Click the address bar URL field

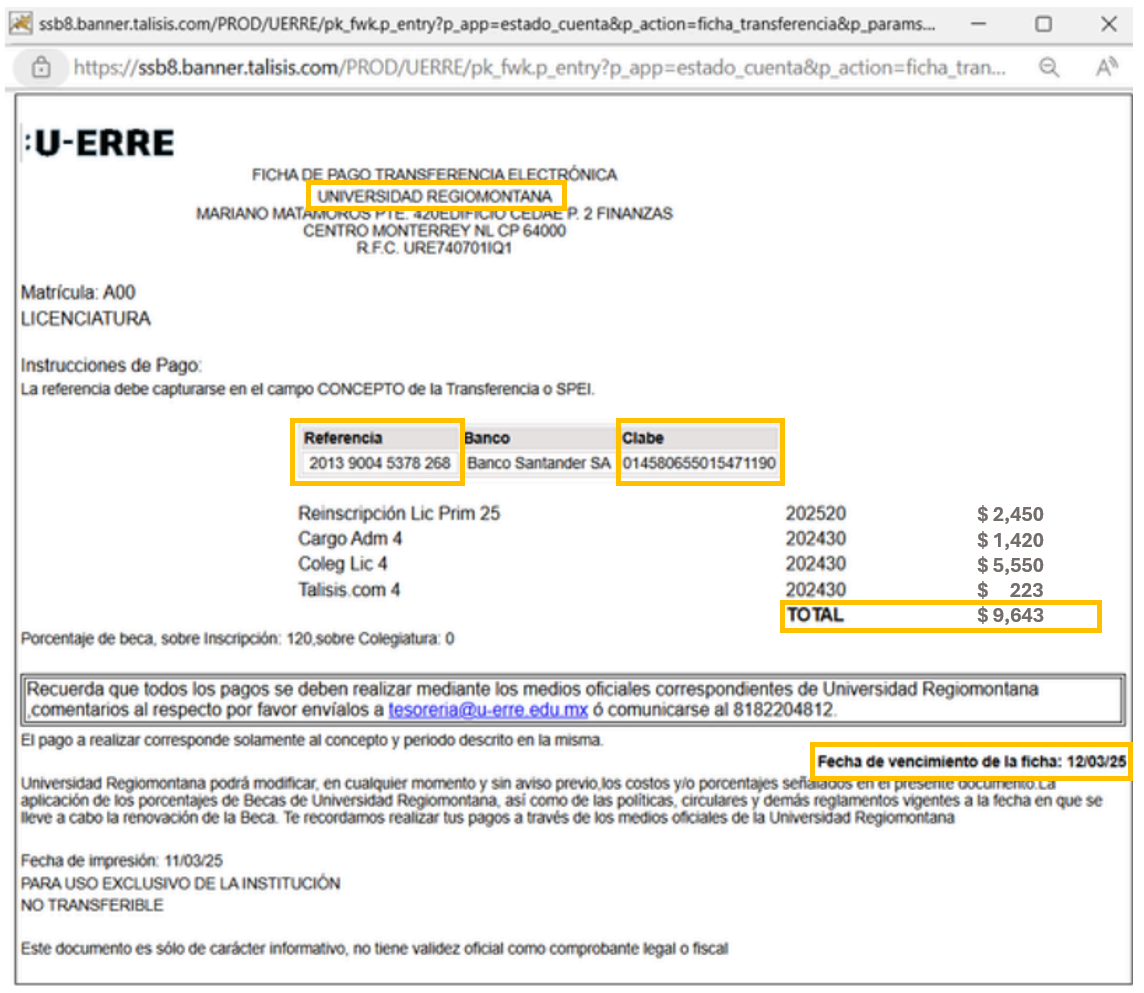click(540, 67)
